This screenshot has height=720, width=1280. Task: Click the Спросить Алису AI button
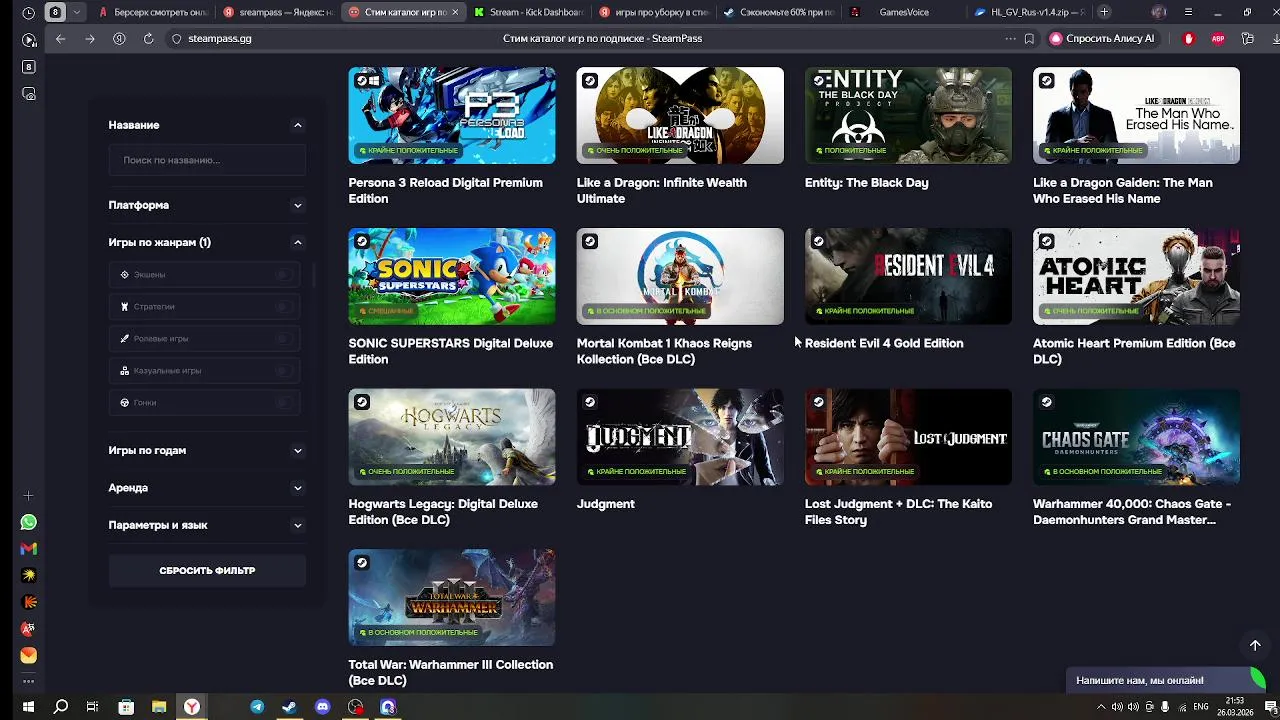click(1102, 38)
